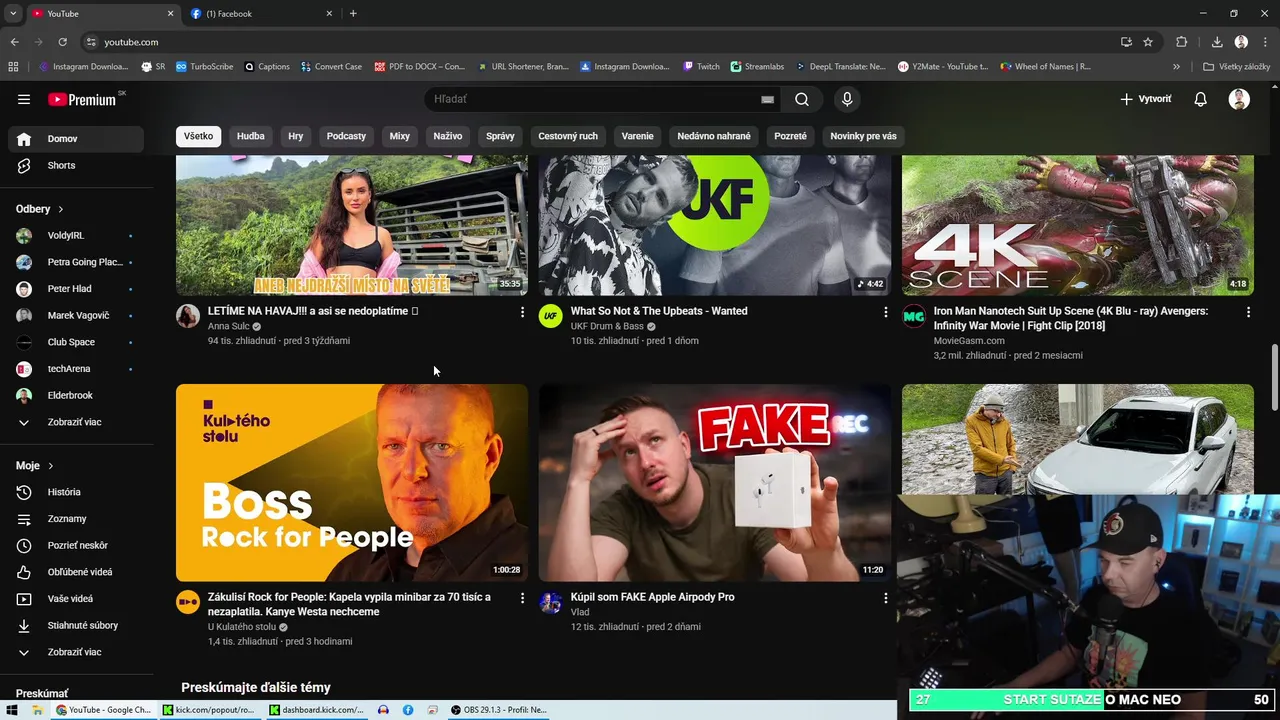Select the Naživo filter chip
The height and width of the screenshot is (720, 1280).
448,136
